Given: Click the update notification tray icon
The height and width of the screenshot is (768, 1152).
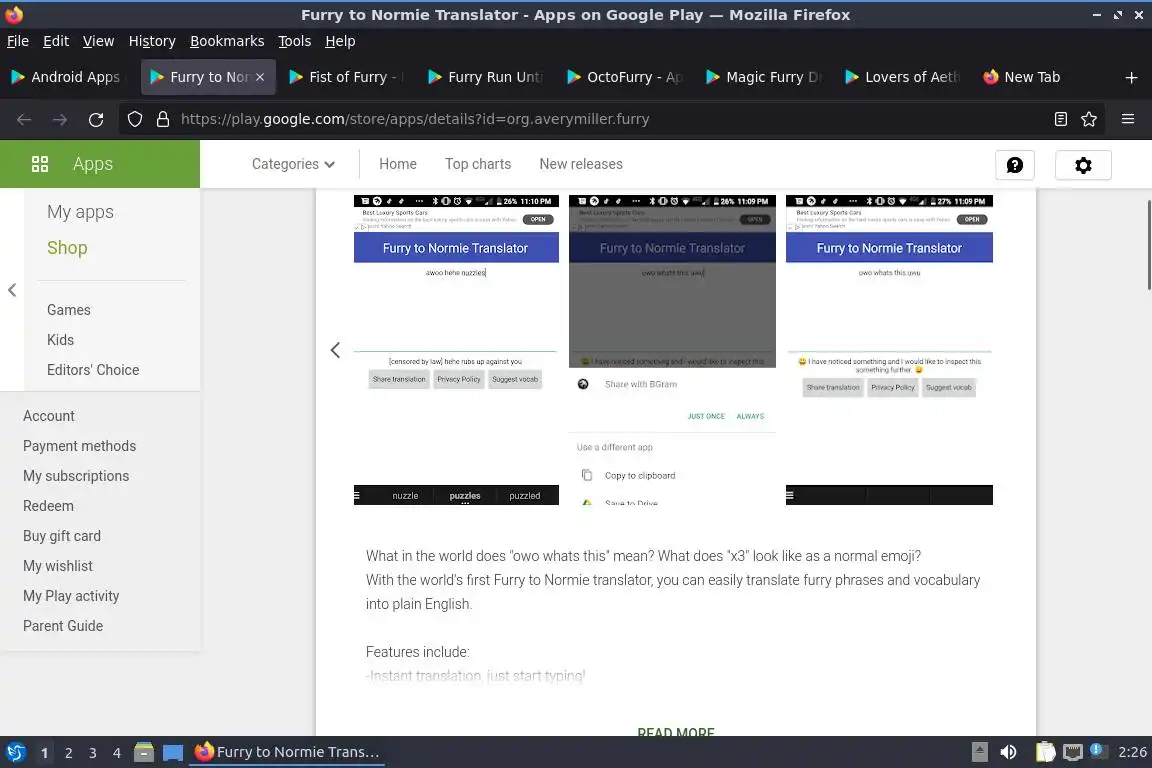Looking at the screenshot, I should click(1097, 750).
